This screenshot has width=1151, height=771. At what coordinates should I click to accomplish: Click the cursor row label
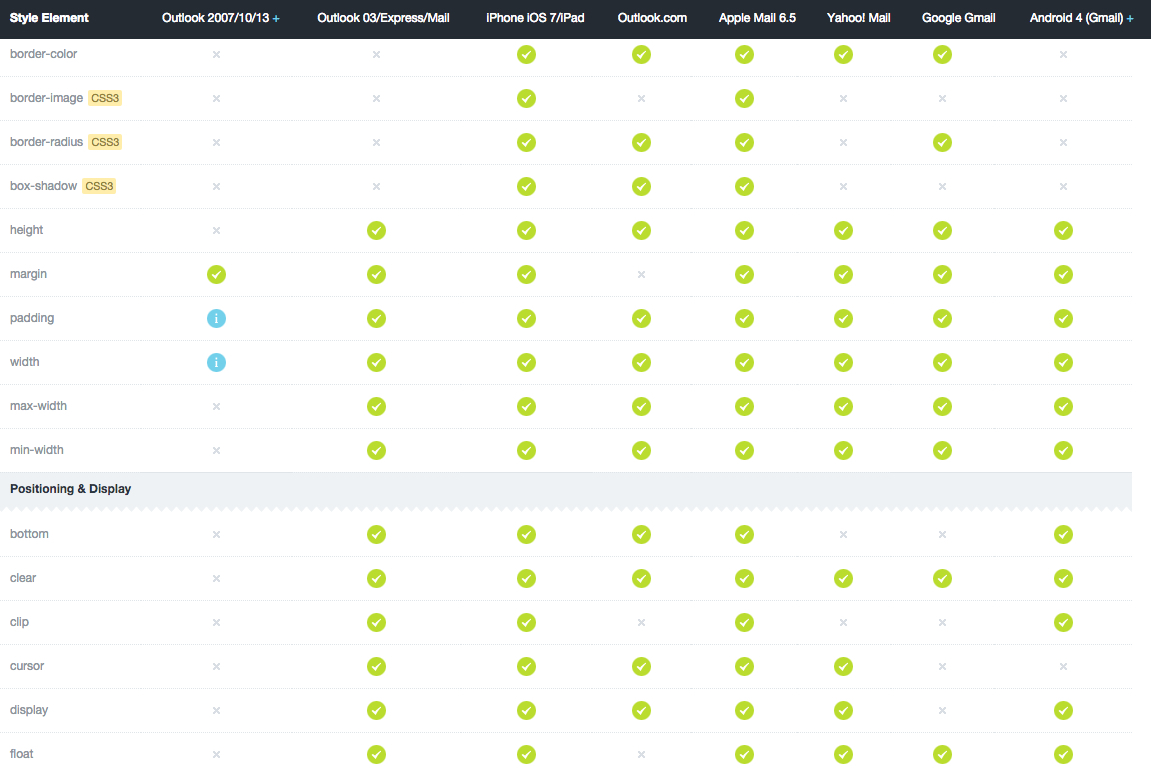point(27,667)
